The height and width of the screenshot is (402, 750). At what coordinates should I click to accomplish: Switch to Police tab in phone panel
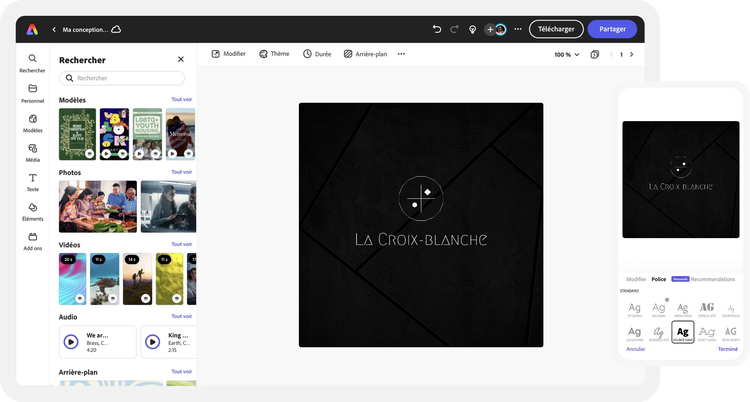point(659,279)
